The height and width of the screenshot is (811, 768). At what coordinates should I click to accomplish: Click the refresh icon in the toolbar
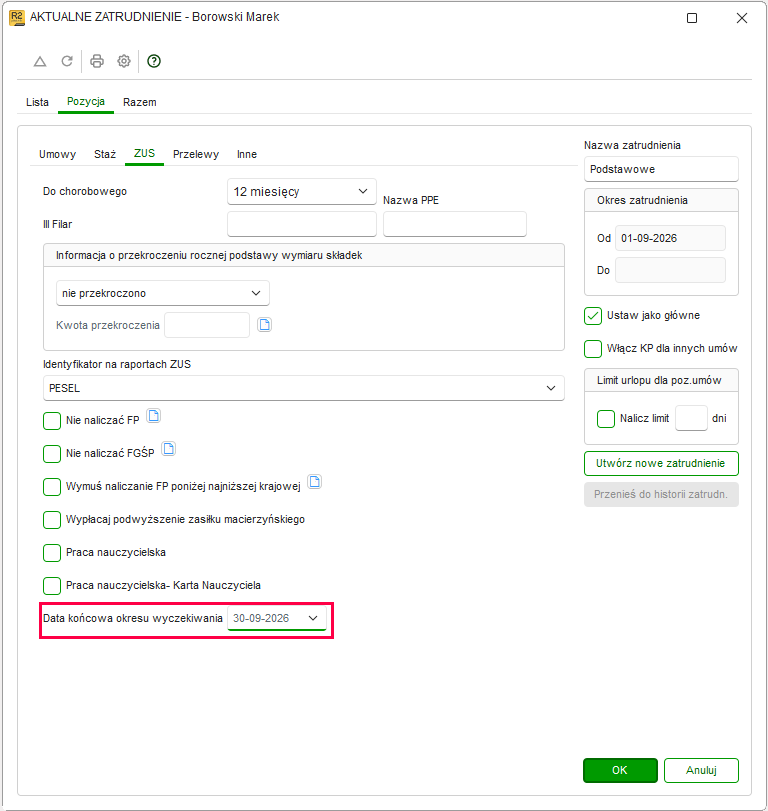pos(67,61)
